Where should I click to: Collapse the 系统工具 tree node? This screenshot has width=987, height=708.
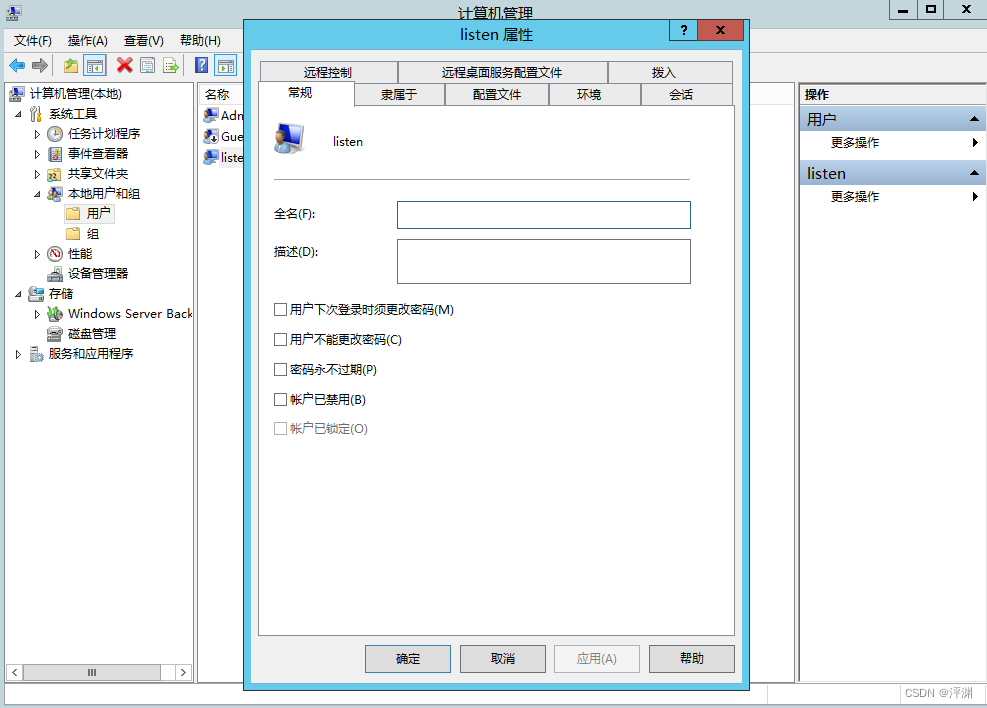18,114
